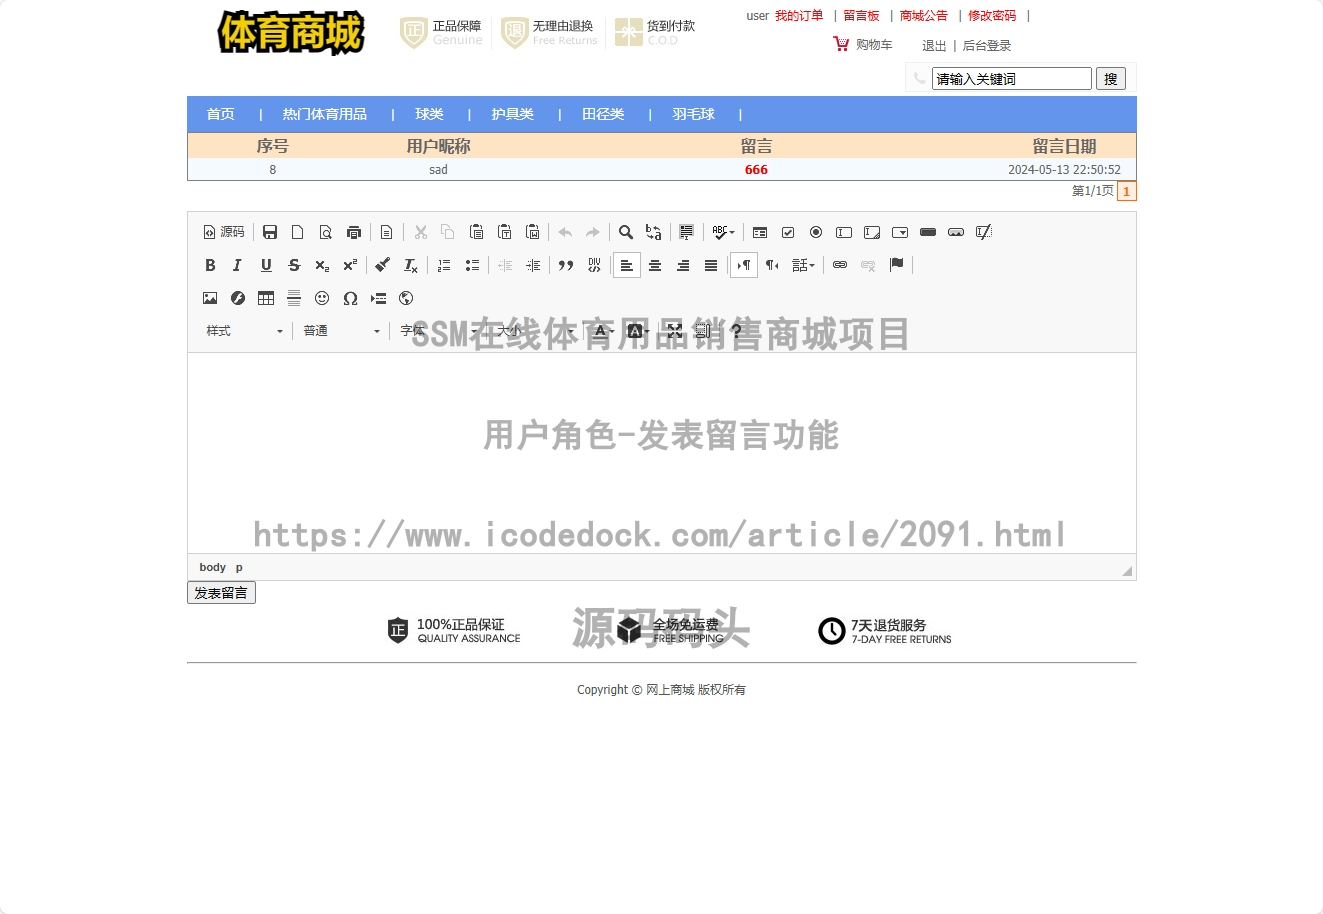
Task: Insert a hidden field icon
Action: point(984,232)
